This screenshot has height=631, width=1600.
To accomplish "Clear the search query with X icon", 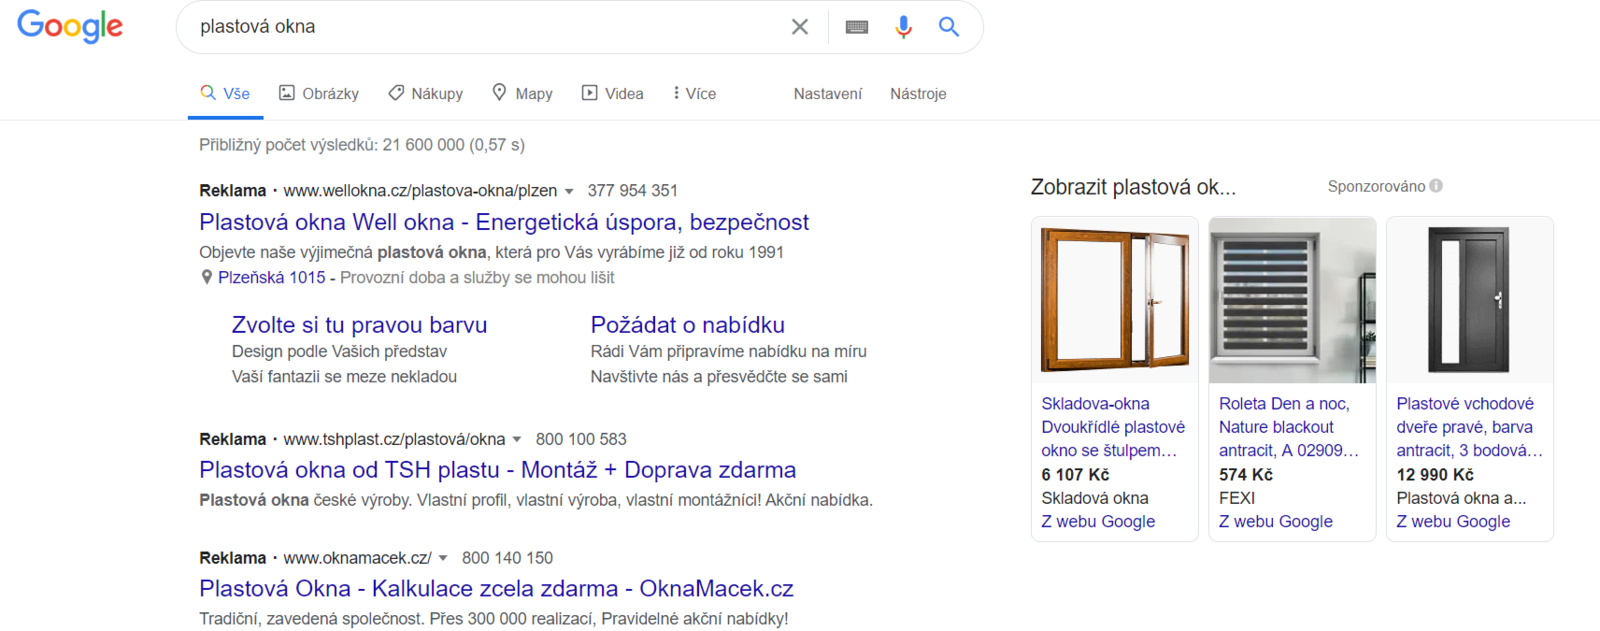I will [800, 27].
